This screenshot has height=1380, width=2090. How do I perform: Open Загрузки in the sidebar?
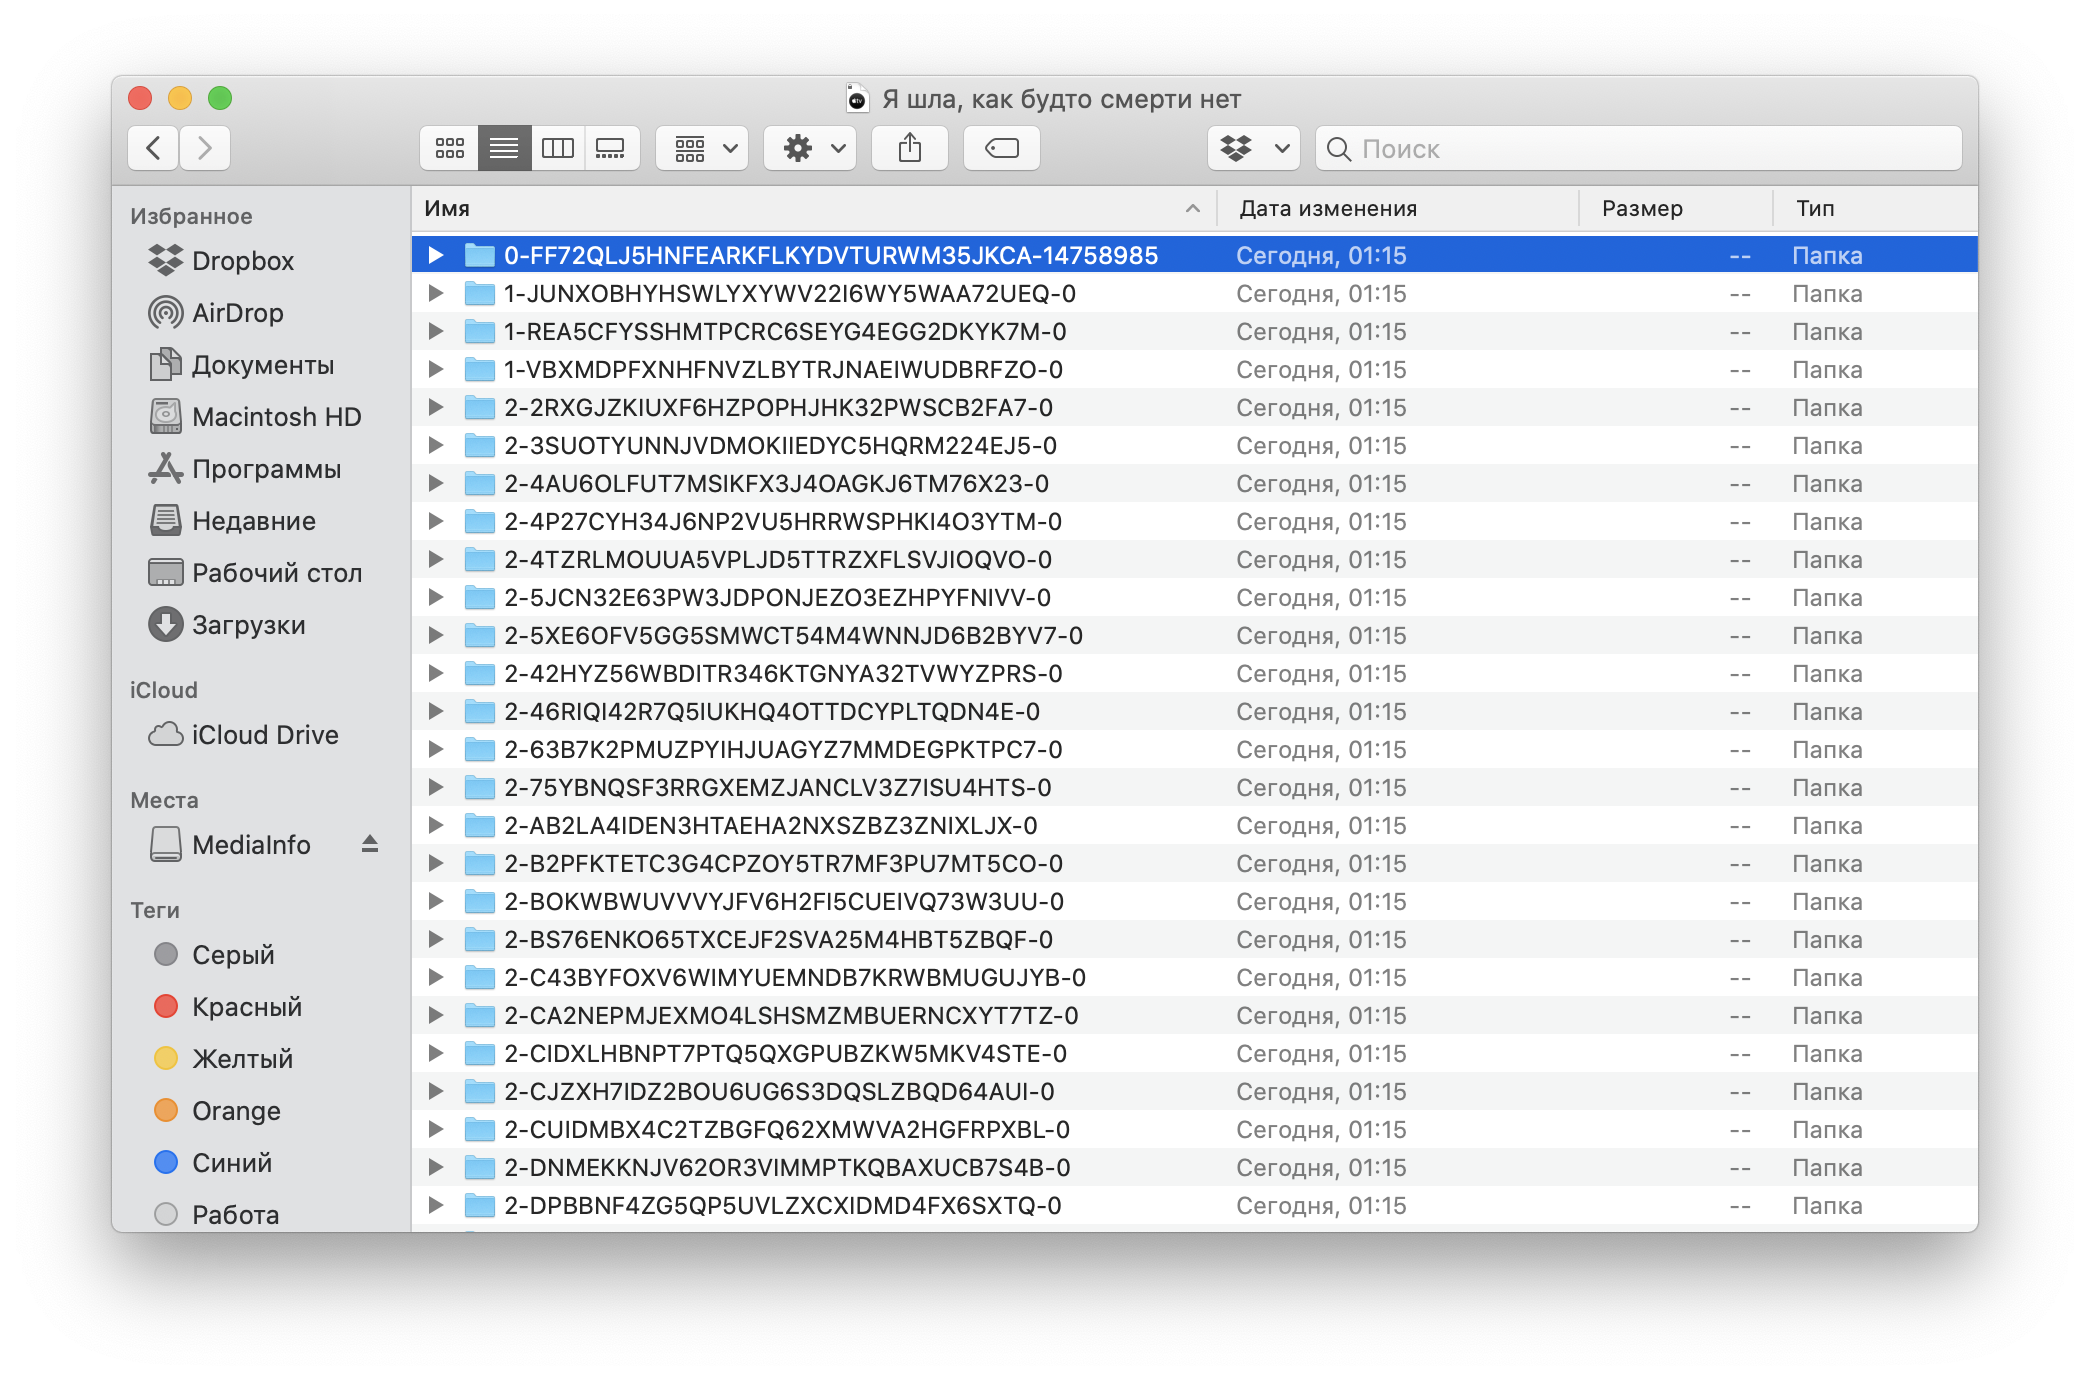click(248, 625)
